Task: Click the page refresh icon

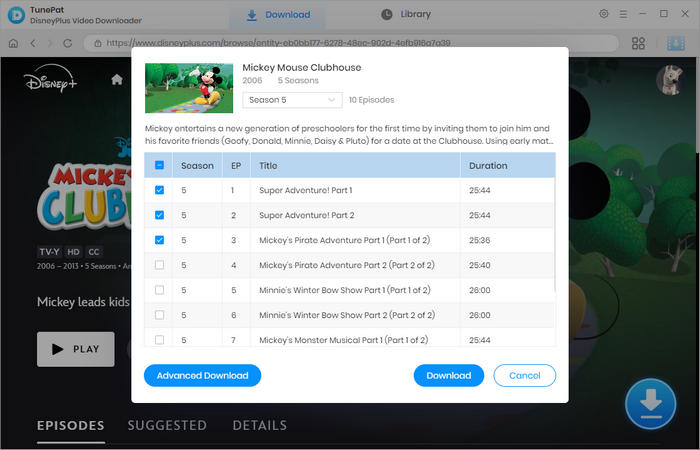Action: 69,43
